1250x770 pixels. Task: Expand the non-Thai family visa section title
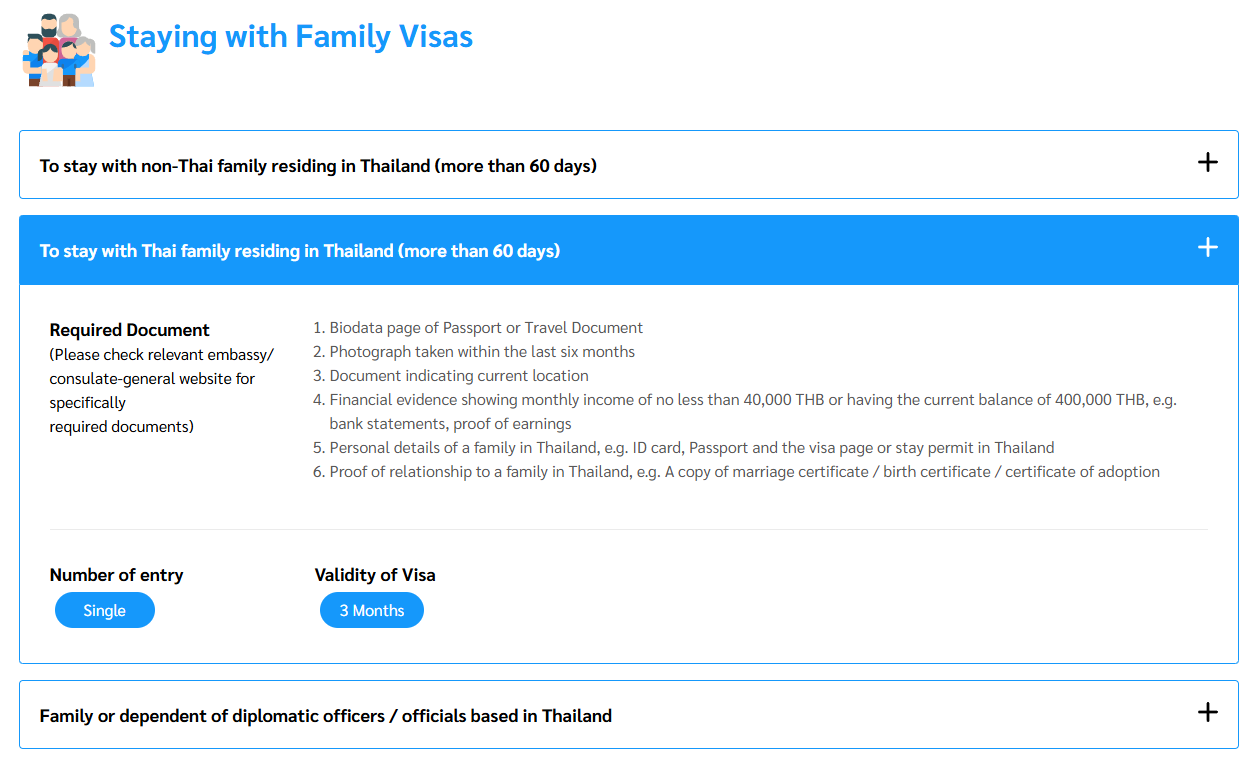click(x=318, y=166)
